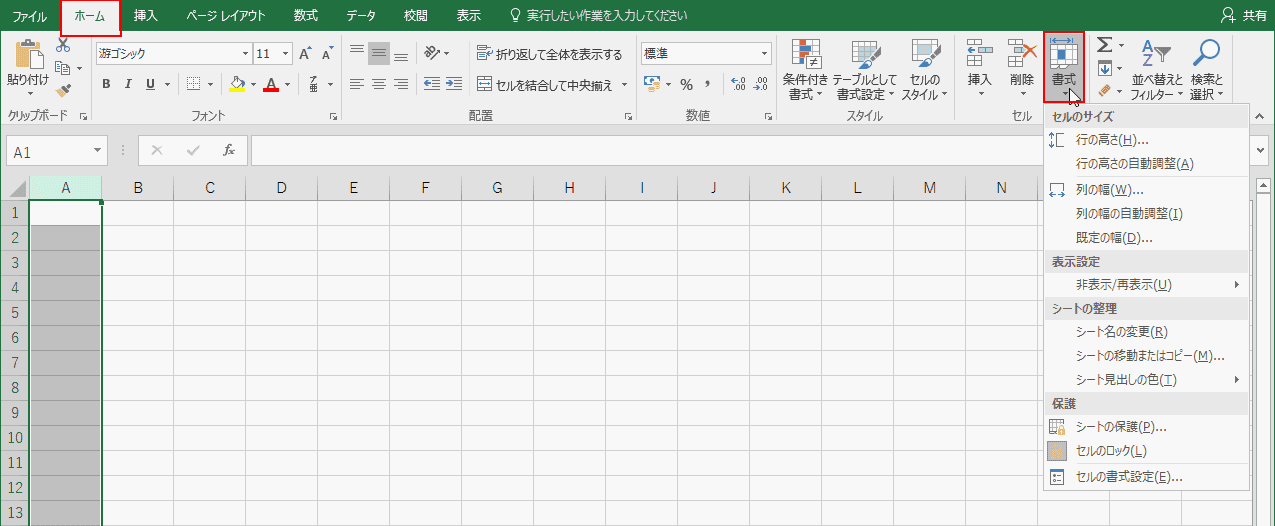The image size is (1275, 526).
Task: Open the ファイル tab
Action: (x=30, y=16)
